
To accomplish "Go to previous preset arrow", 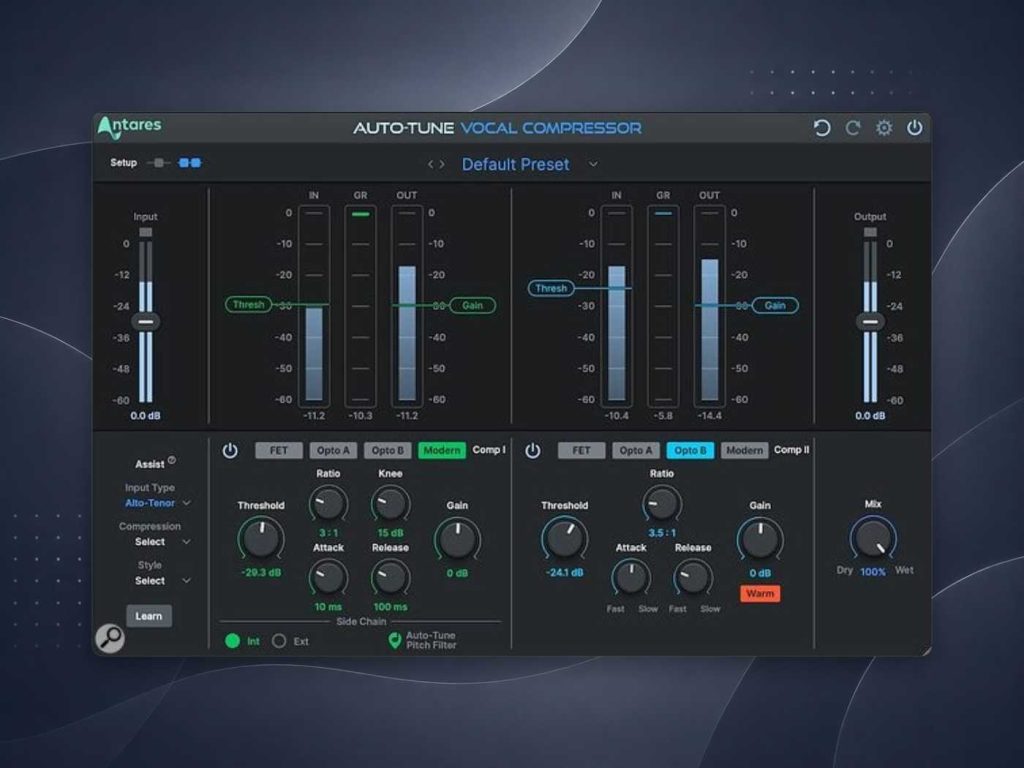I will click(430, 165).
